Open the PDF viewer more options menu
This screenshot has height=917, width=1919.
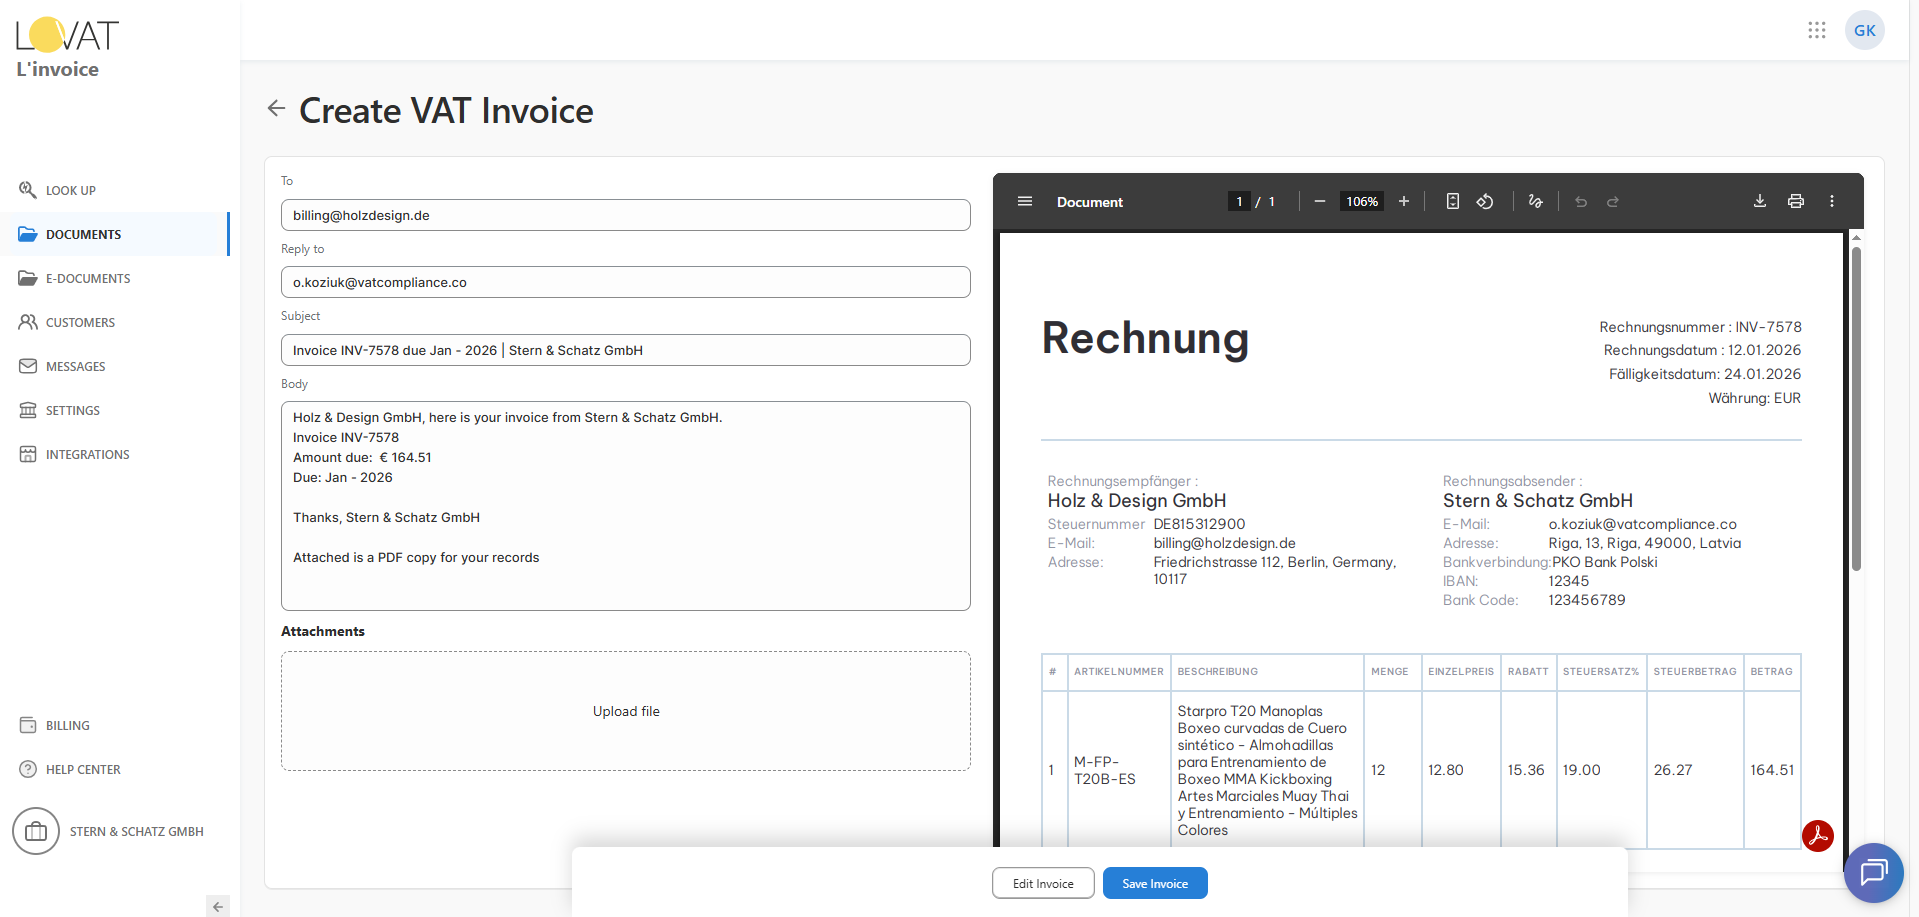(1831, 201)
